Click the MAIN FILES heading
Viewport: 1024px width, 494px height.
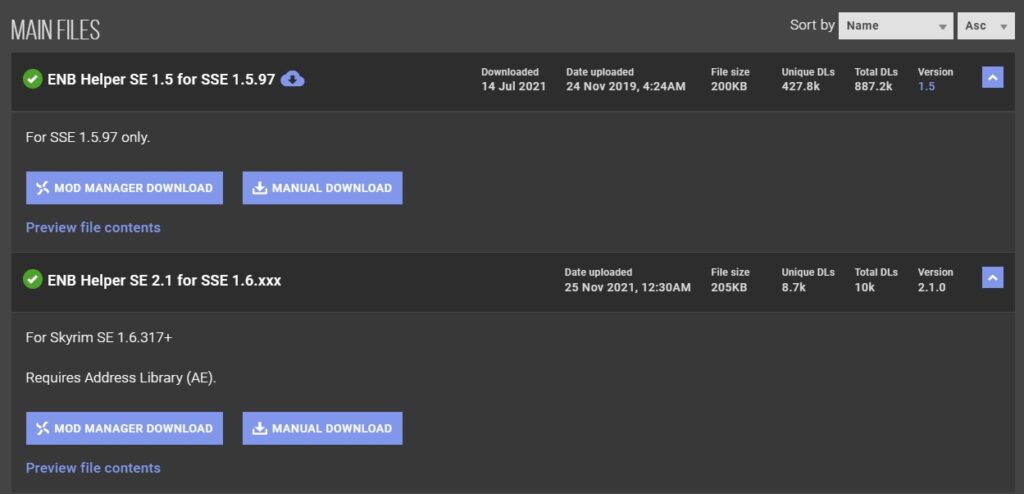pos(56,30)
